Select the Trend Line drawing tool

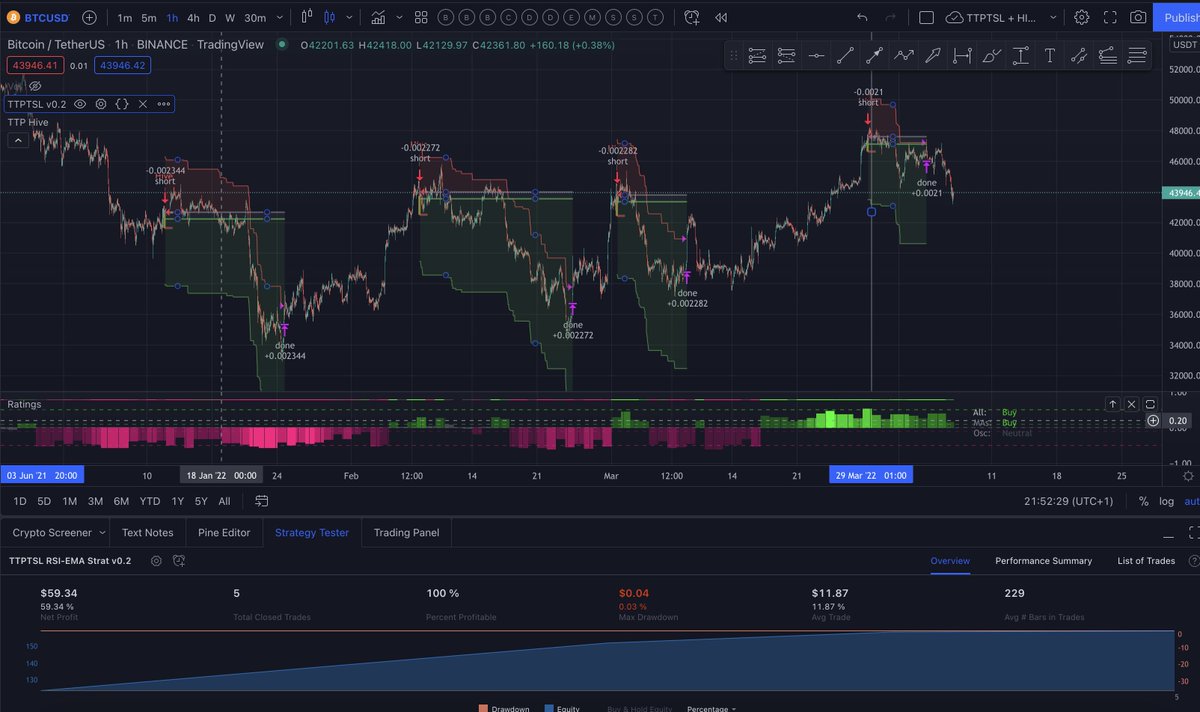(x=845, y=55)
